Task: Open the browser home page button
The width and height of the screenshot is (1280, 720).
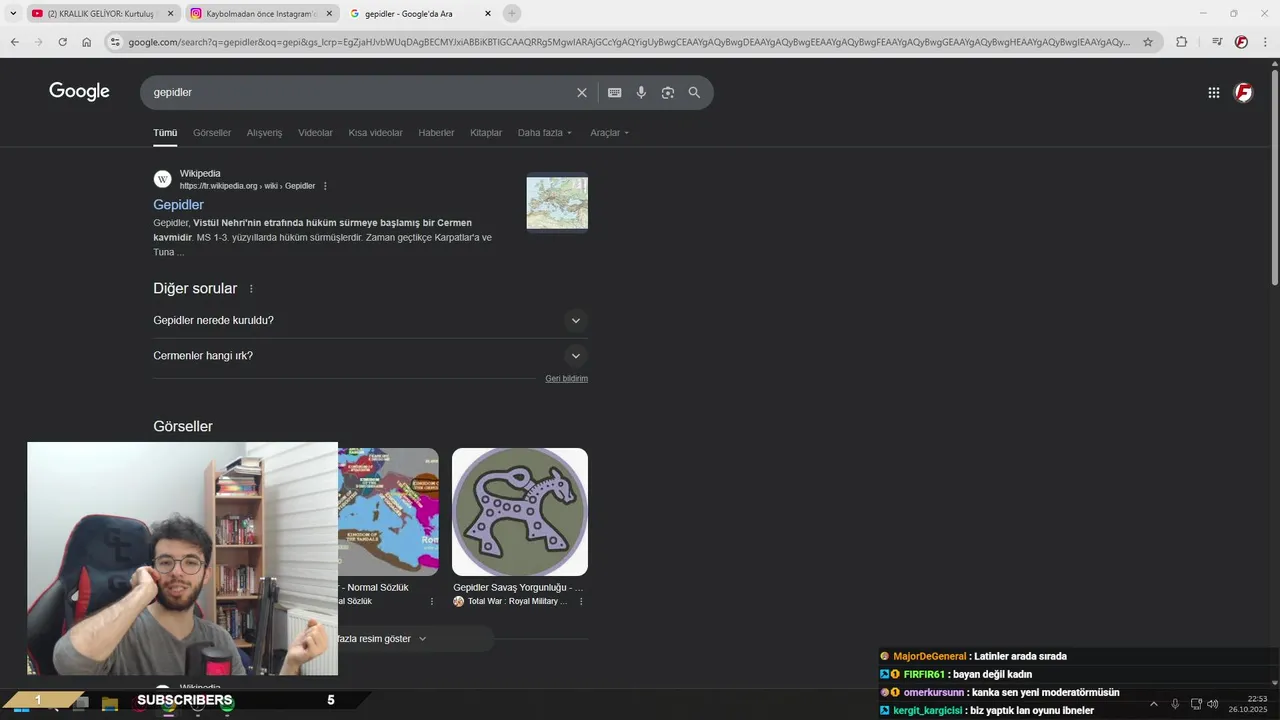Action: coord(87,42)
